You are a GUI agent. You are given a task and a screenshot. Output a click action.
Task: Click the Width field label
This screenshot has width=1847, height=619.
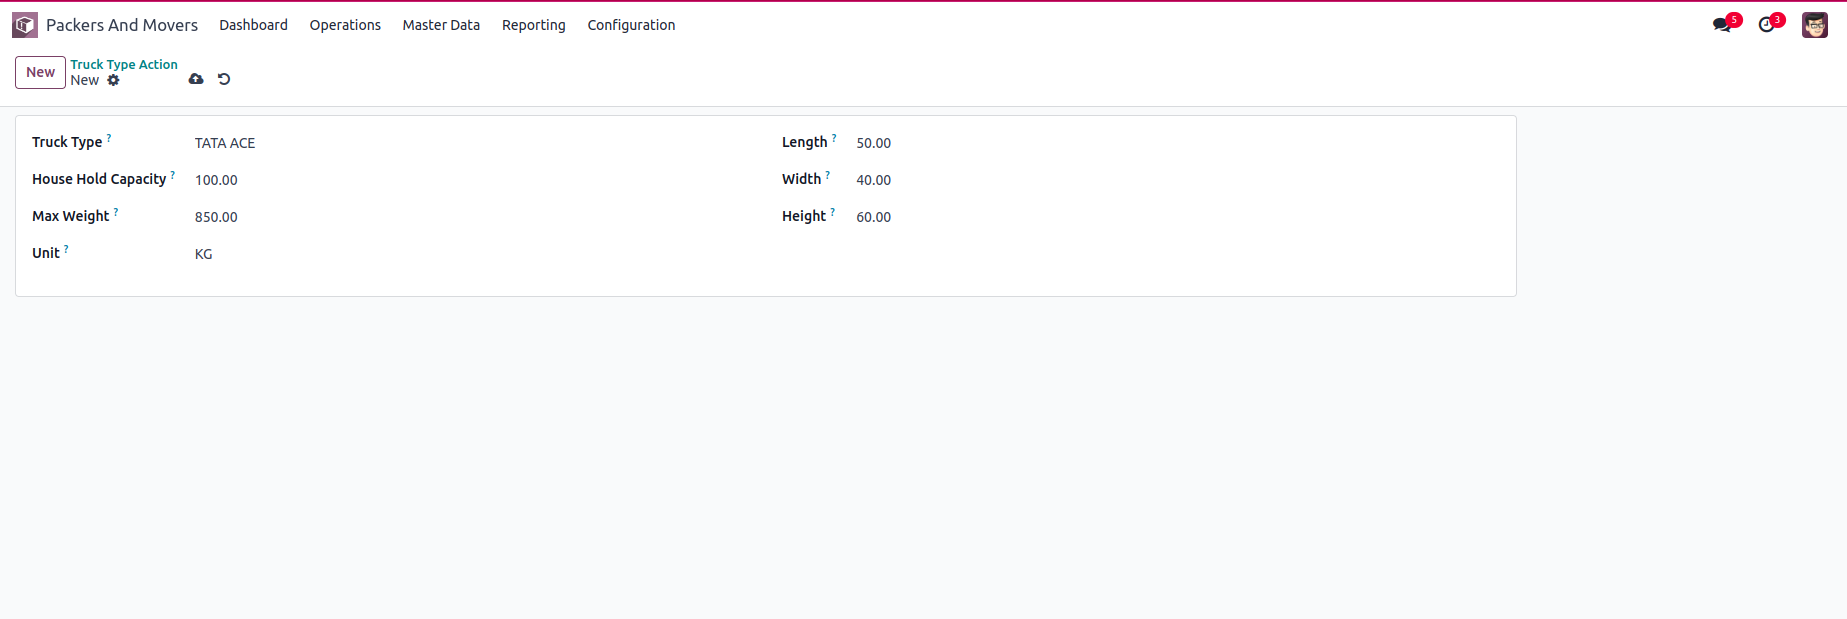[801, 179]
